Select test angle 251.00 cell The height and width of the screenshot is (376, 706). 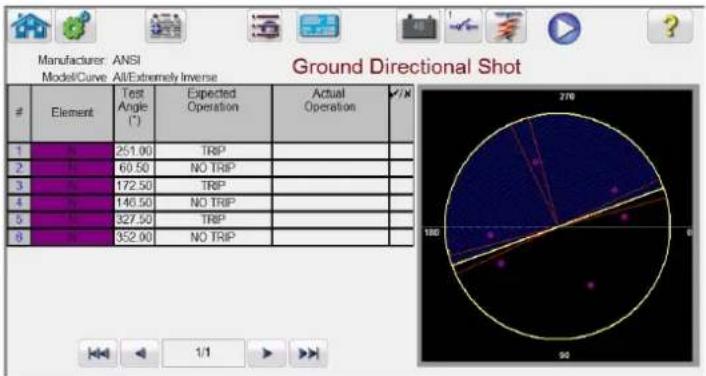134,151
